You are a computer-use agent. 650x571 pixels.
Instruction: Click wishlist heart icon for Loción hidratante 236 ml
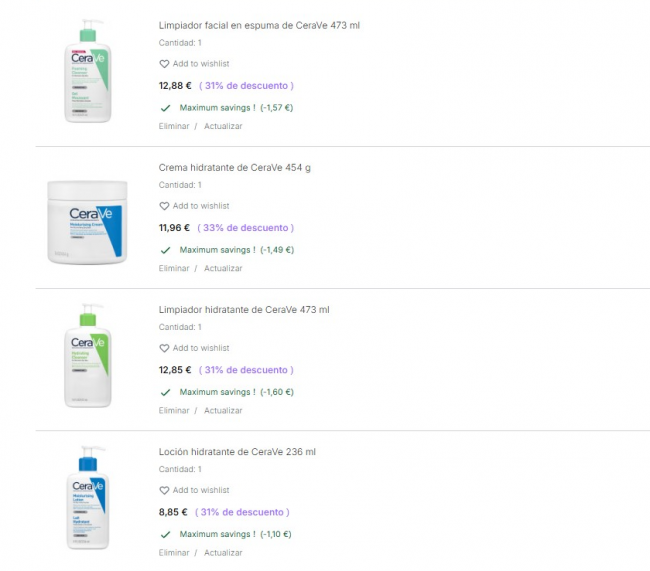[165, 490]
